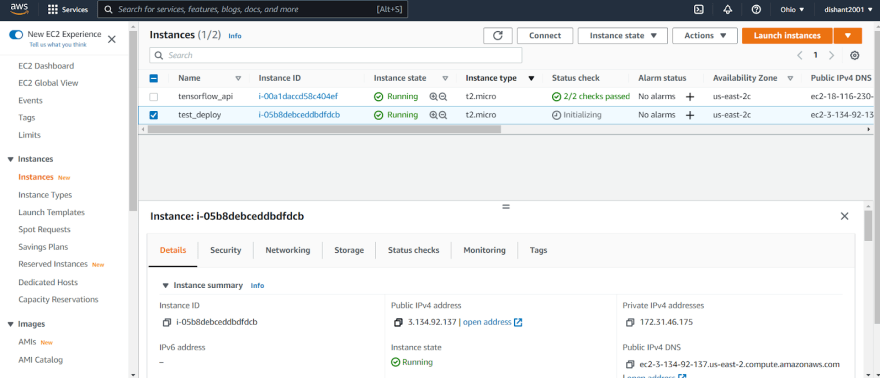Close the instance details panel

[844, 216]
